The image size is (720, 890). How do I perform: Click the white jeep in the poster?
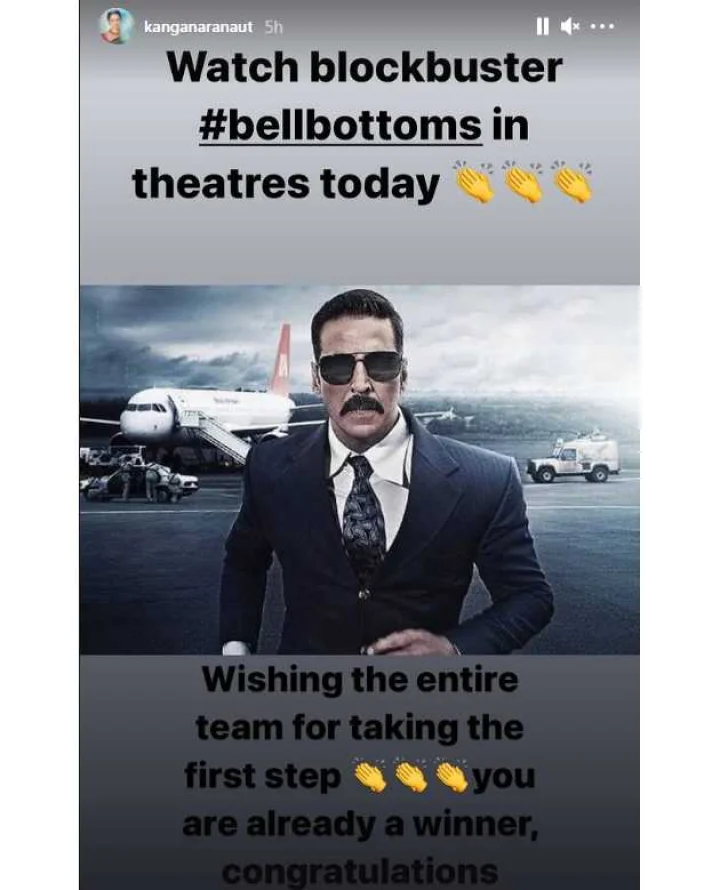pyautogui.click(x=574, y=461)
